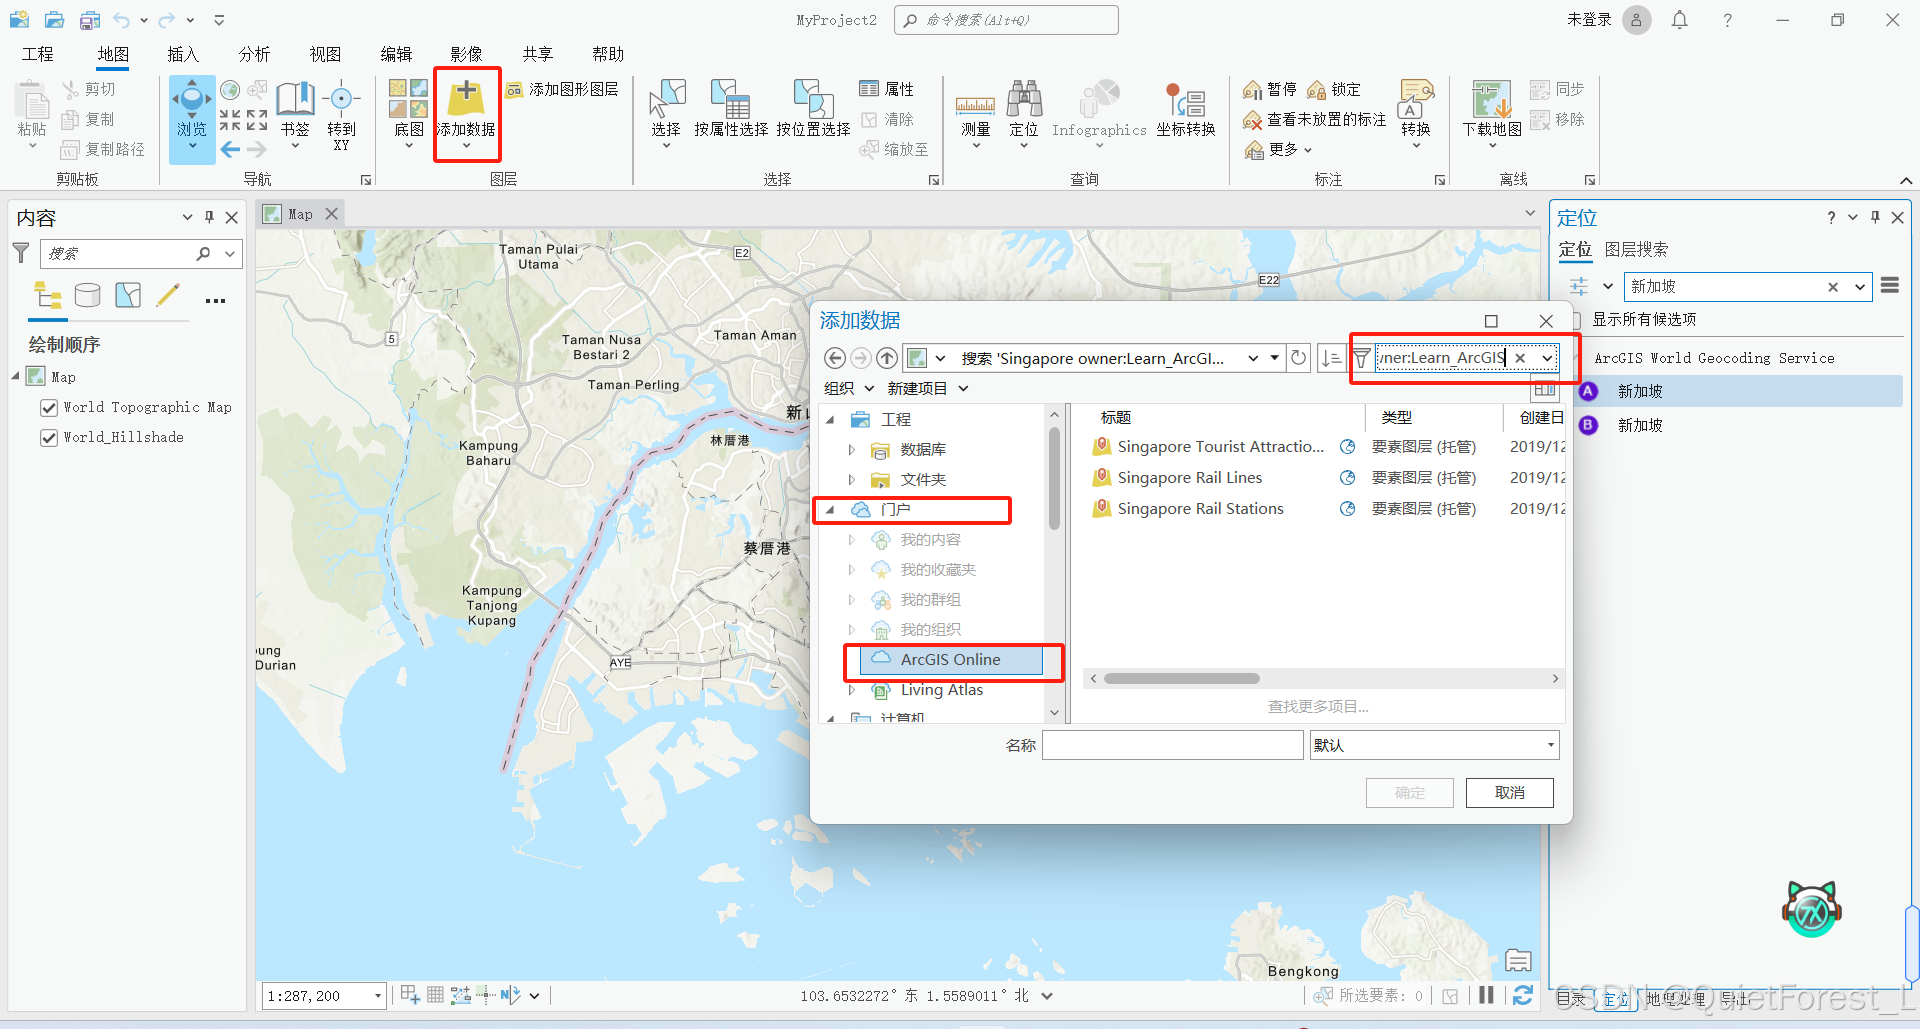
Task: Open the 默认 file type dropdown
Action: [x=1550, y=745]
